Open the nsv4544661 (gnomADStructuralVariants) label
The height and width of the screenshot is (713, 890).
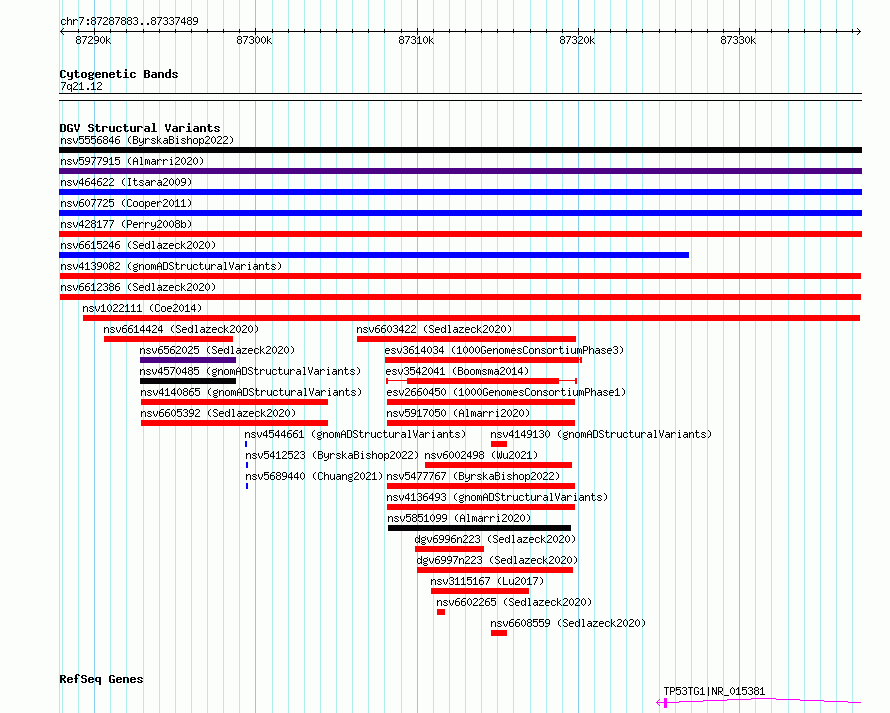[x=355, y=434]
